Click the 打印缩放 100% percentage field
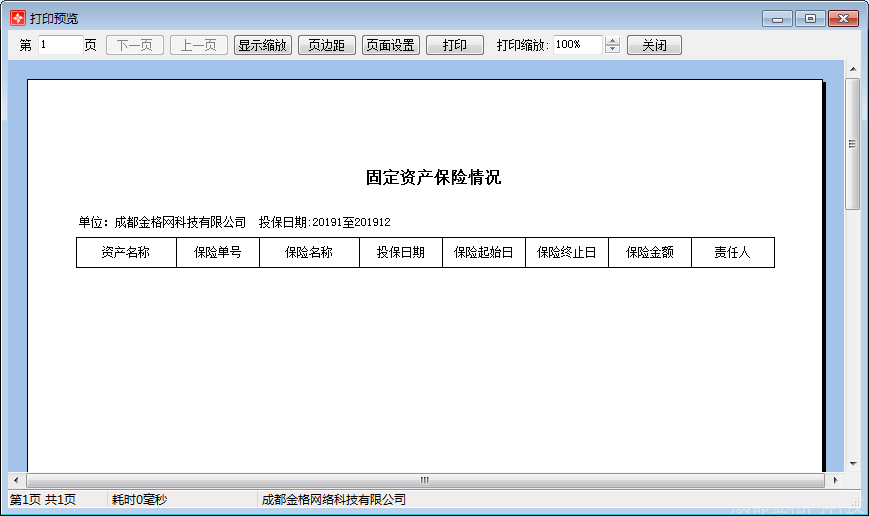Image resolution: width=869 pixels, height=516 pixels. (577, 45)
